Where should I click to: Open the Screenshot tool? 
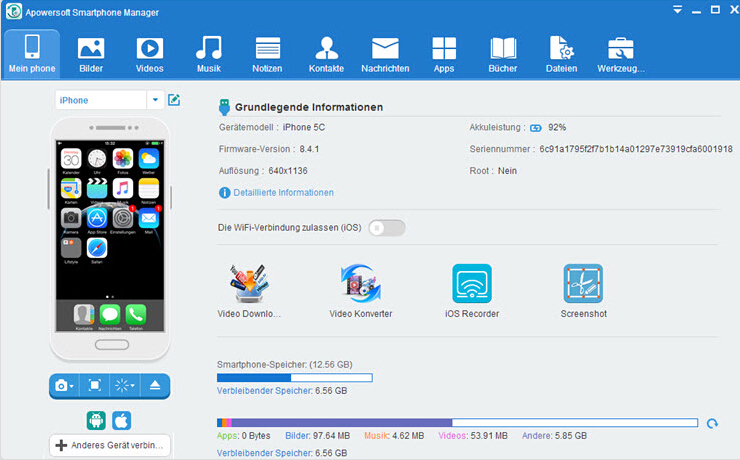click(x=583, y=292)
